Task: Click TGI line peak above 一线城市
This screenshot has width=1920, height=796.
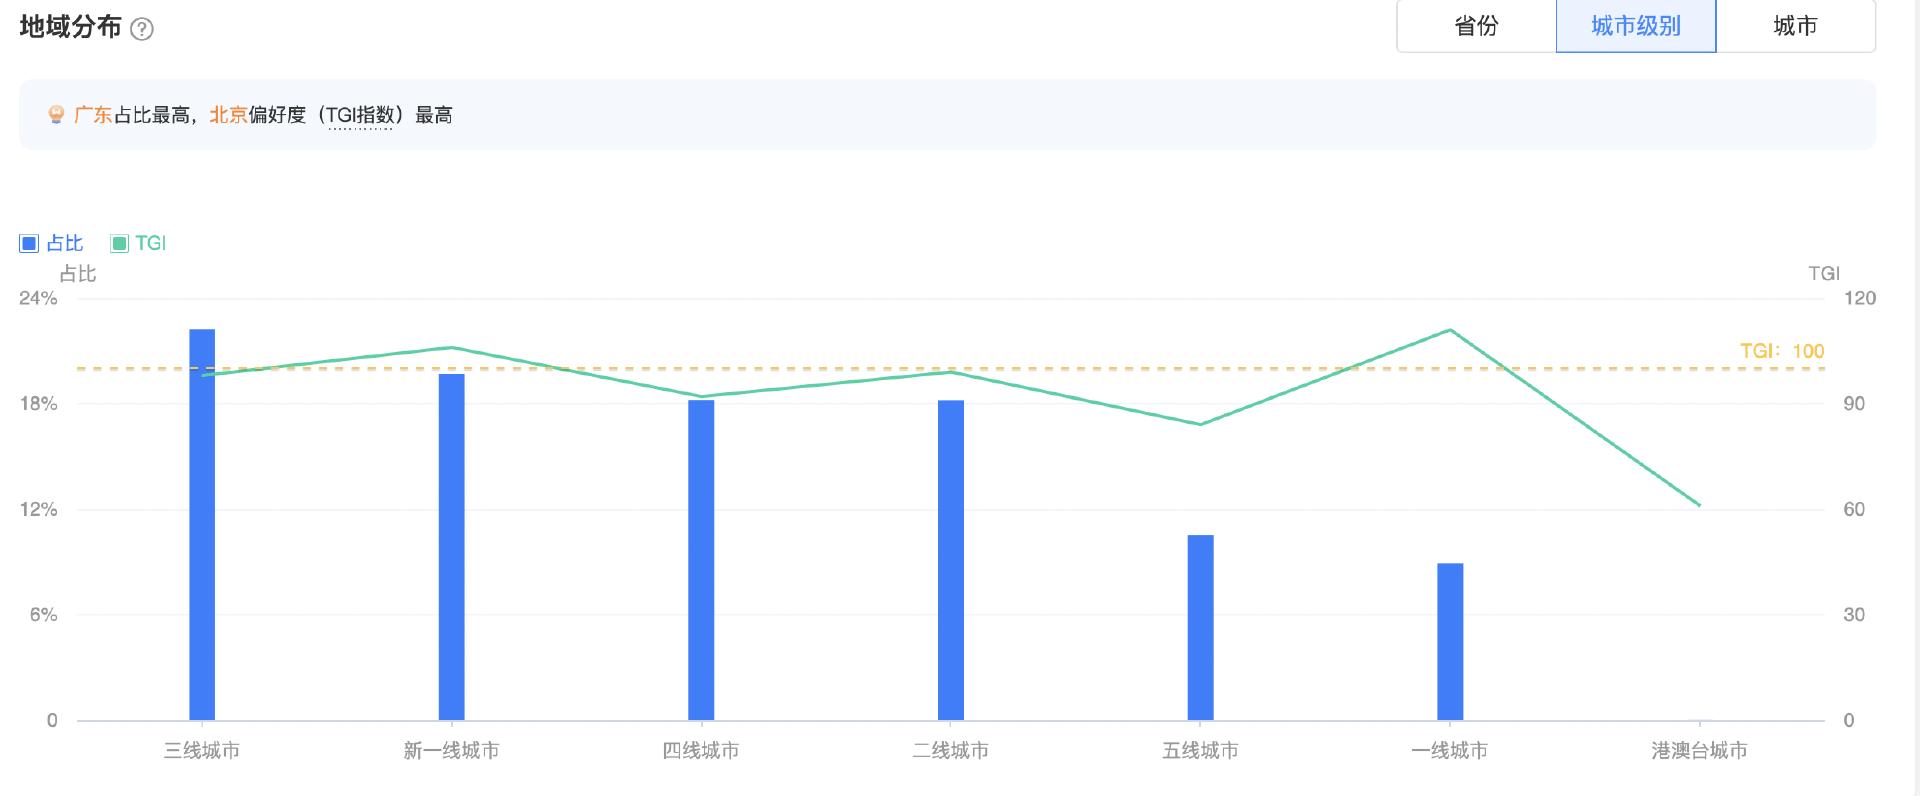Action: tap(1450, 330)
